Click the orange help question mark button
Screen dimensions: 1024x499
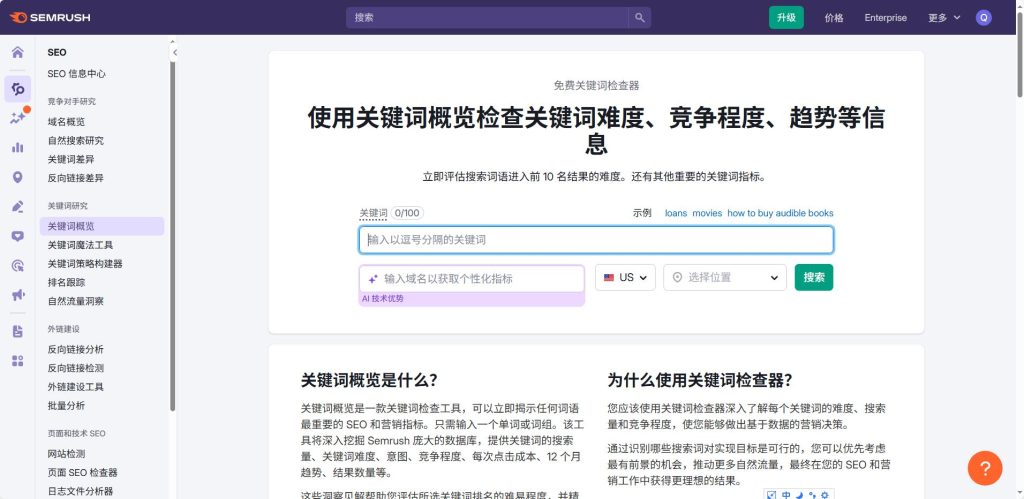[984, 468]
